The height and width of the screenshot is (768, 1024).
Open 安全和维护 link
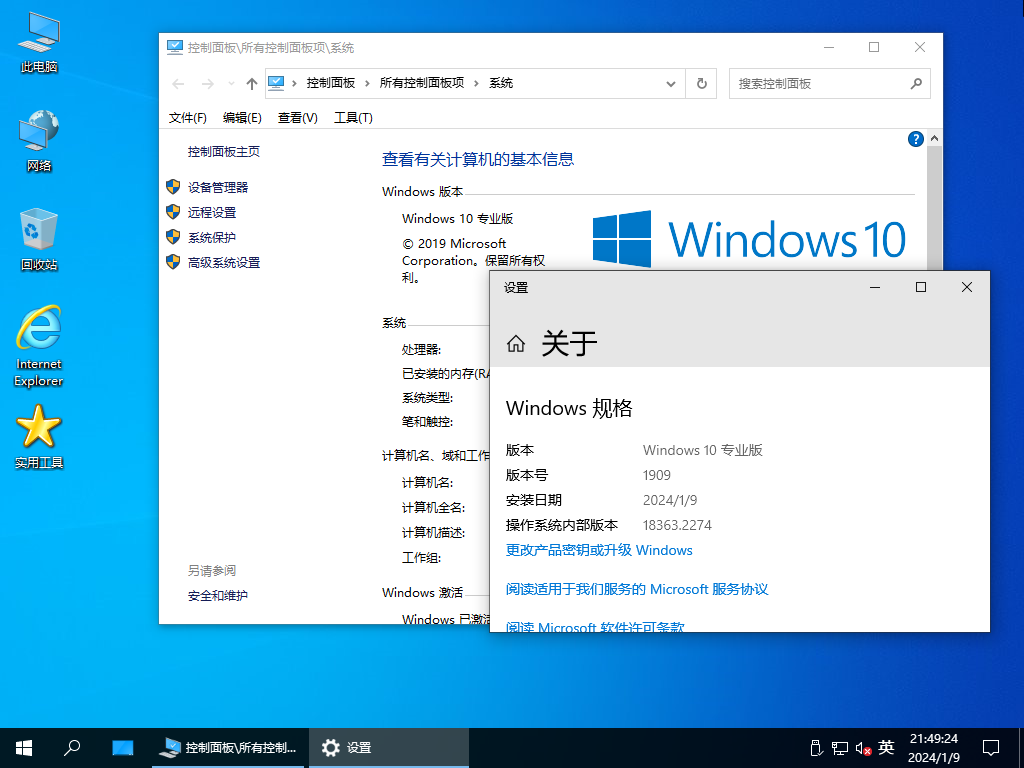(x=217, y=596)
